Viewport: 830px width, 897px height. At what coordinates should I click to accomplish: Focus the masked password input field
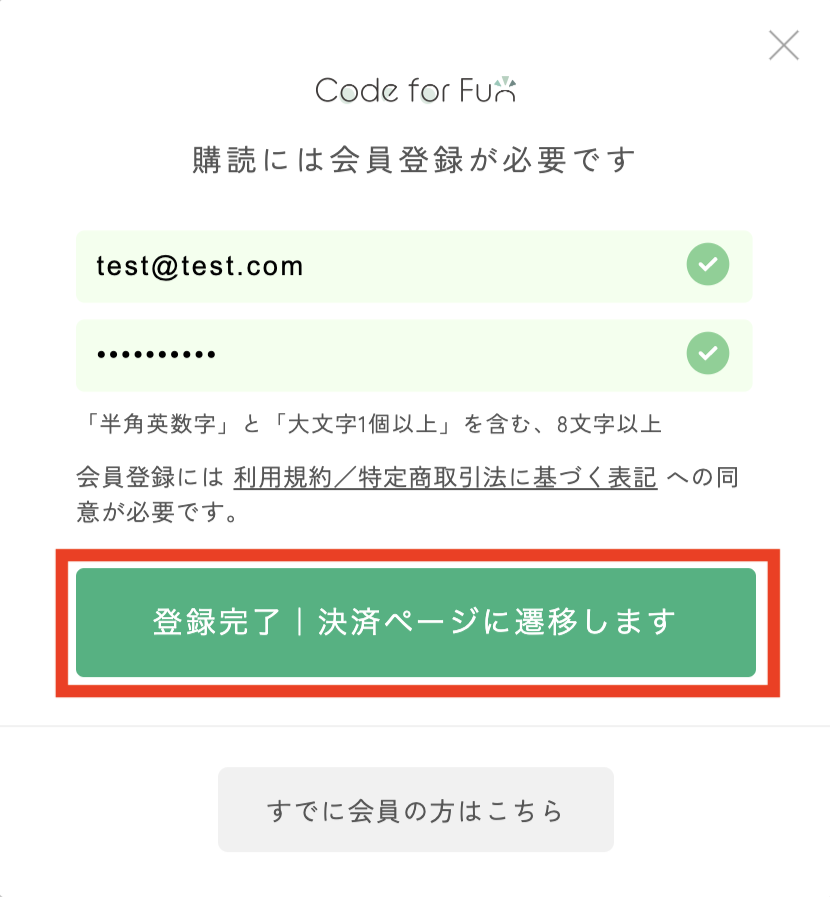[x=414, y=356]
